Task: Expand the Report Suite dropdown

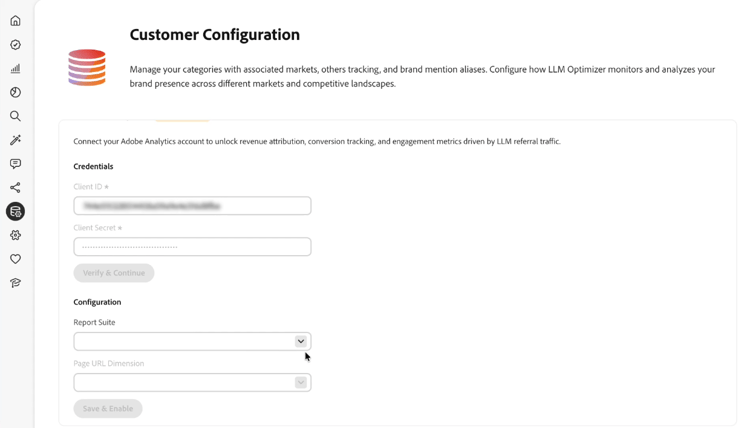Action: point(185,342)
